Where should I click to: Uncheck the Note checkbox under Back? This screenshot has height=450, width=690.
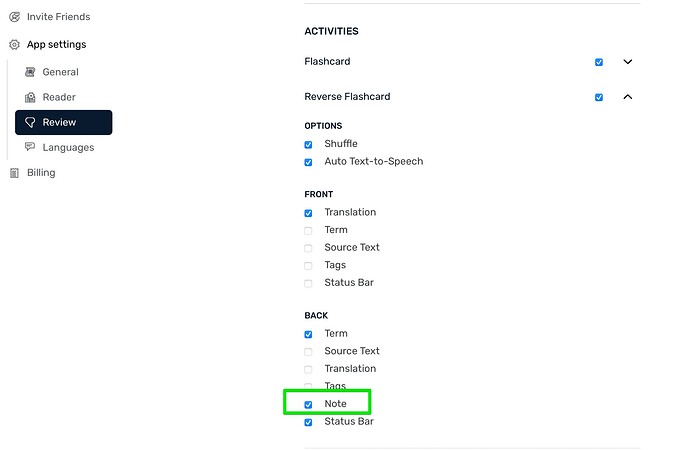click(308, 404)
